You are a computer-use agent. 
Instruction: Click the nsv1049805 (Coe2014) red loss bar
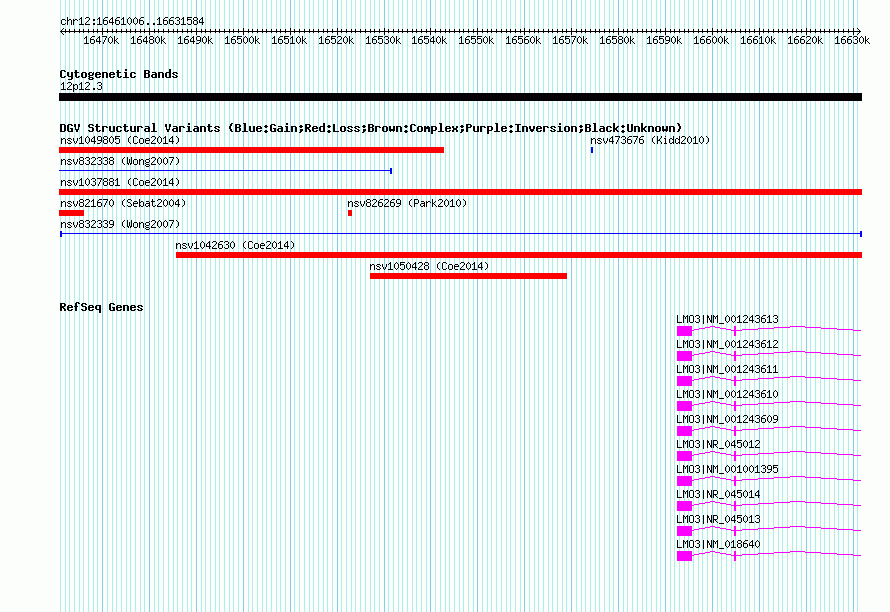coord(251,150)
